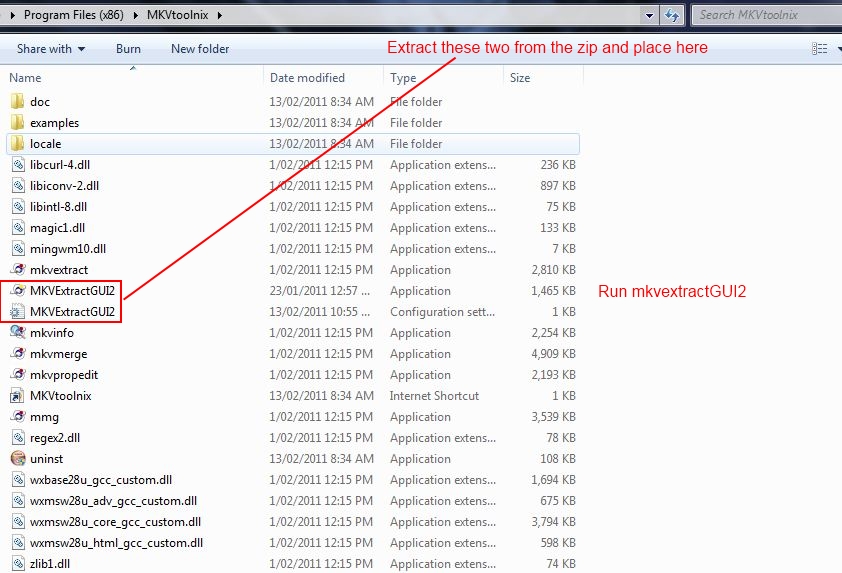Click the 2,810 KB size cell
842x573 pixels.
[553, 270]
